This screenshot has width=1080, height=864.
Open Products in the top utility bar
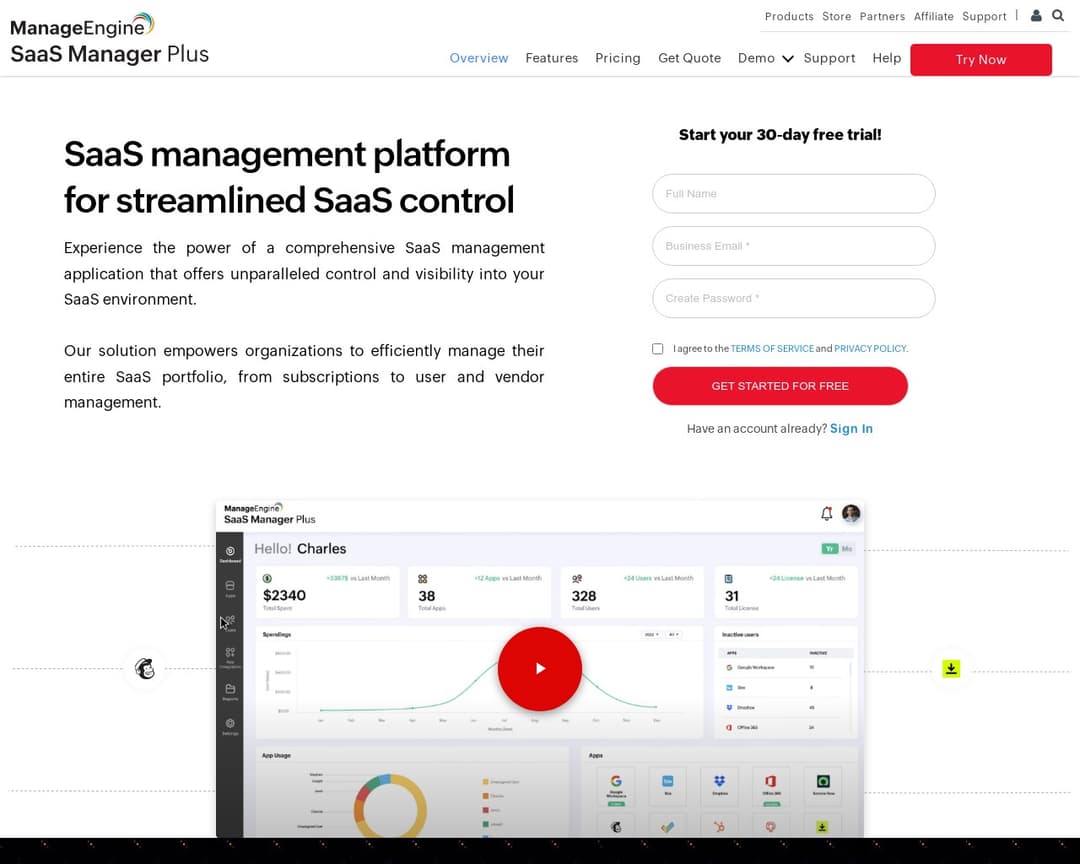[x=789, y=16]
